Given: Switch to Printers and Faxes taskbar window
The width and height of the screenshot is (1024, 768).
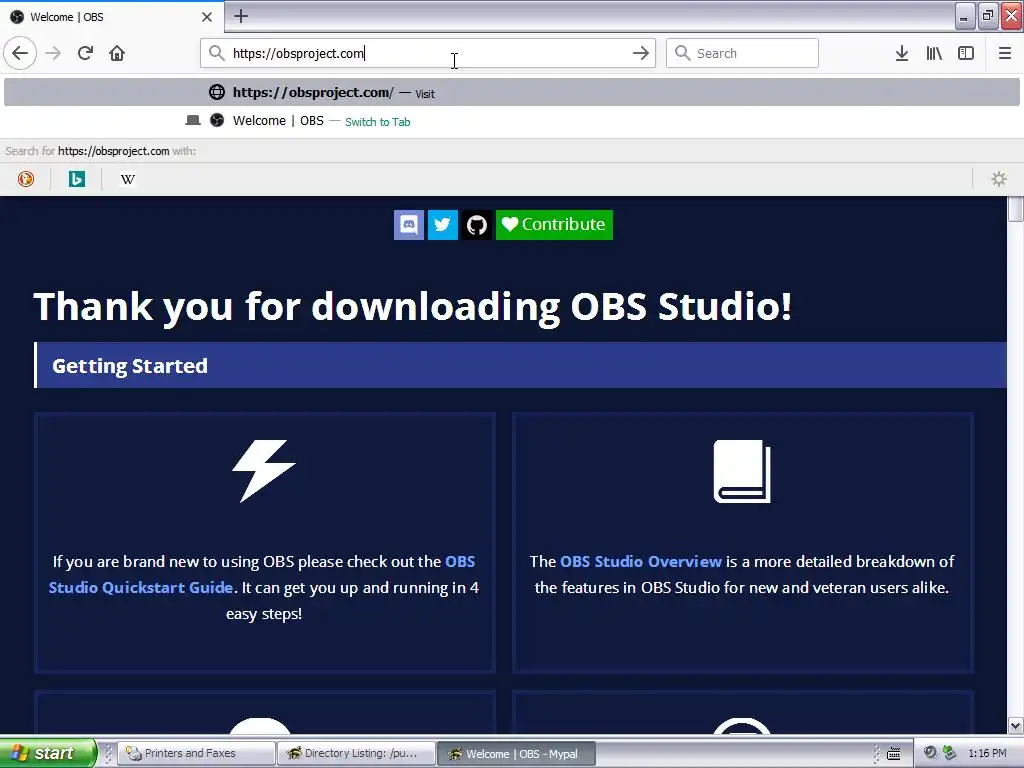Looking at the screenshot, I should pos(197,753).
